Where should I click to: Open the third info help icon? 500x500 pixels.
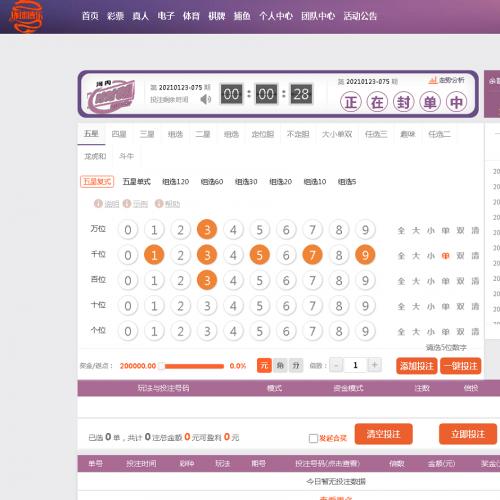[159, 203]
